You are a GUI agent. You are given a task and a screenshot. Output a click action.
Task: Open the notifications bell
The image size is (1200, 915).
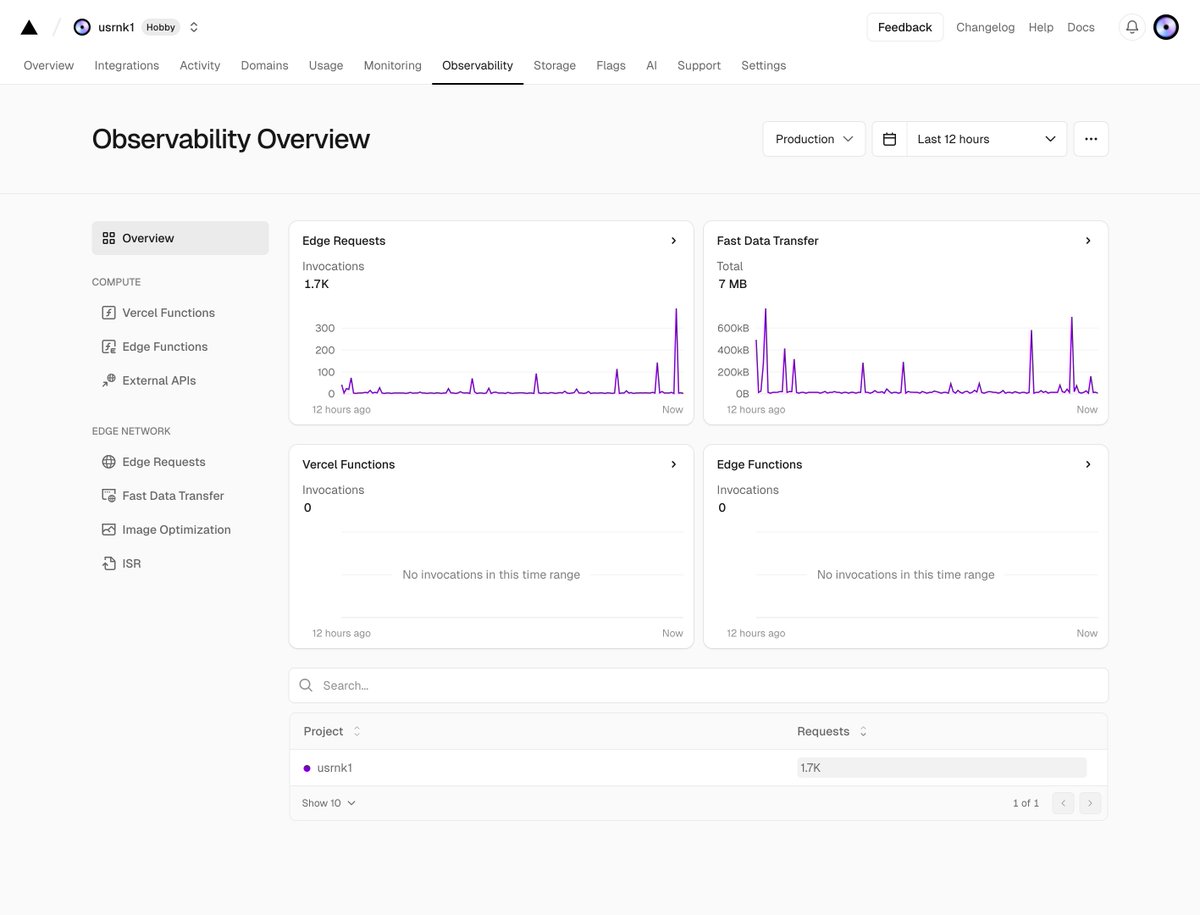[x=1132, y=27]
